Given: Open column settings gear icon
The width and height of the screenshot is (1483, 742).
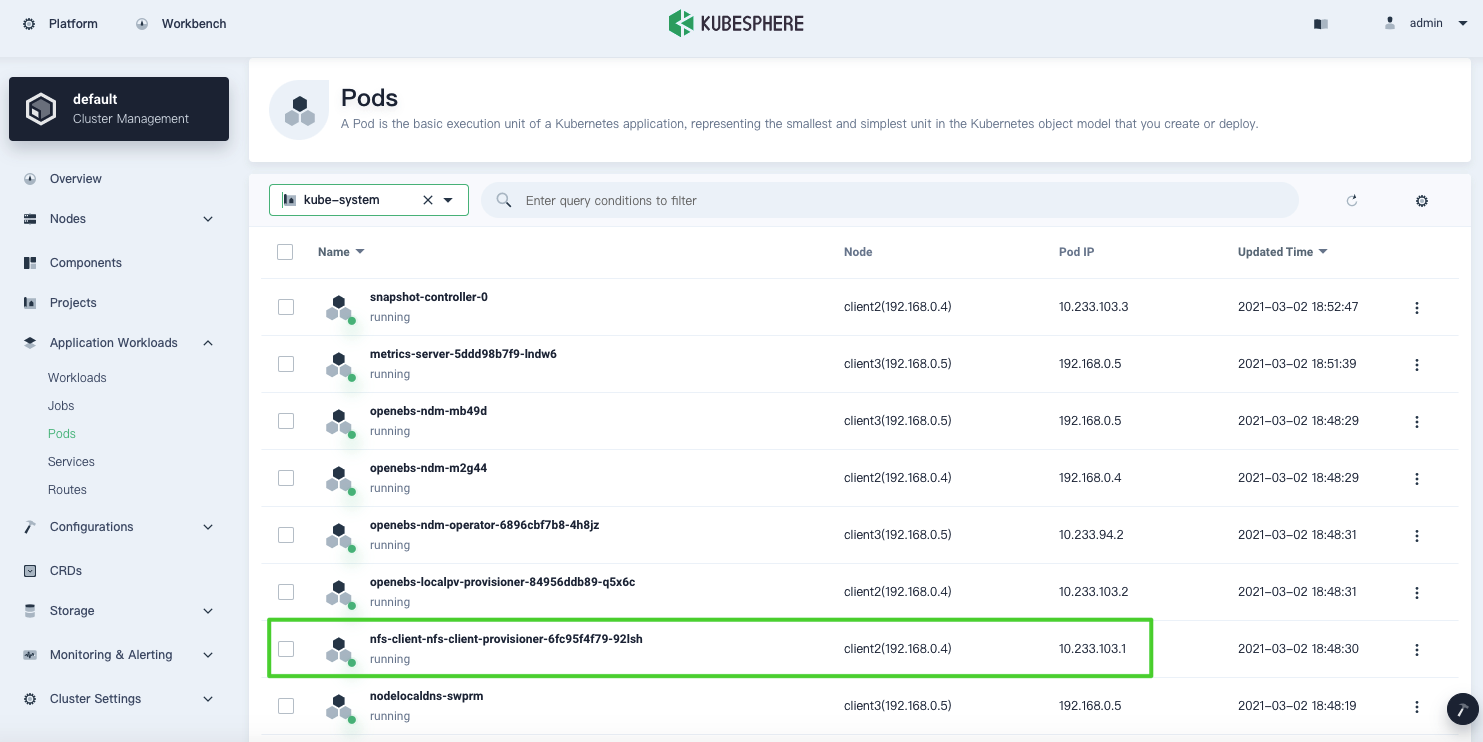Looking at the screenshot, I should click(1421, 201).
